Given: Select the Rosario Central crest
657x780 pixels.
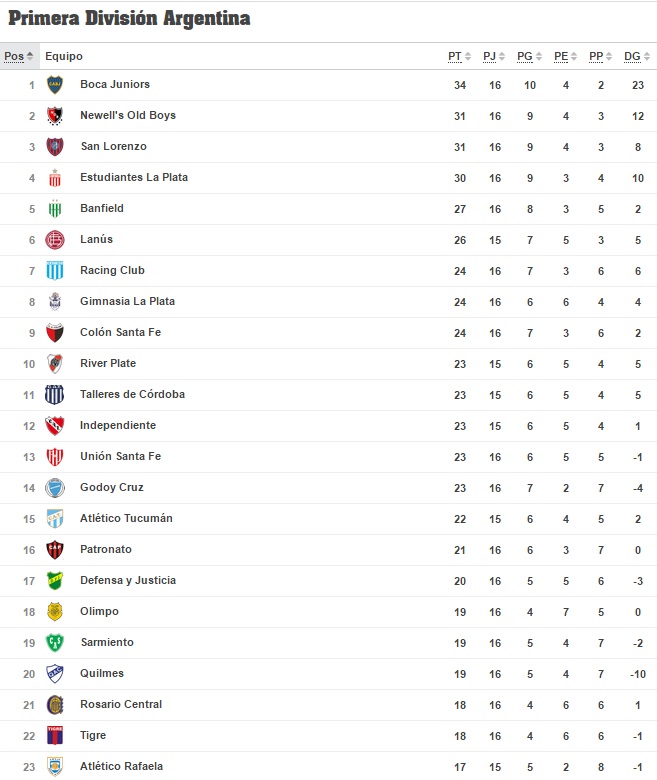Looking at the screenshot, I should (55, 704).
